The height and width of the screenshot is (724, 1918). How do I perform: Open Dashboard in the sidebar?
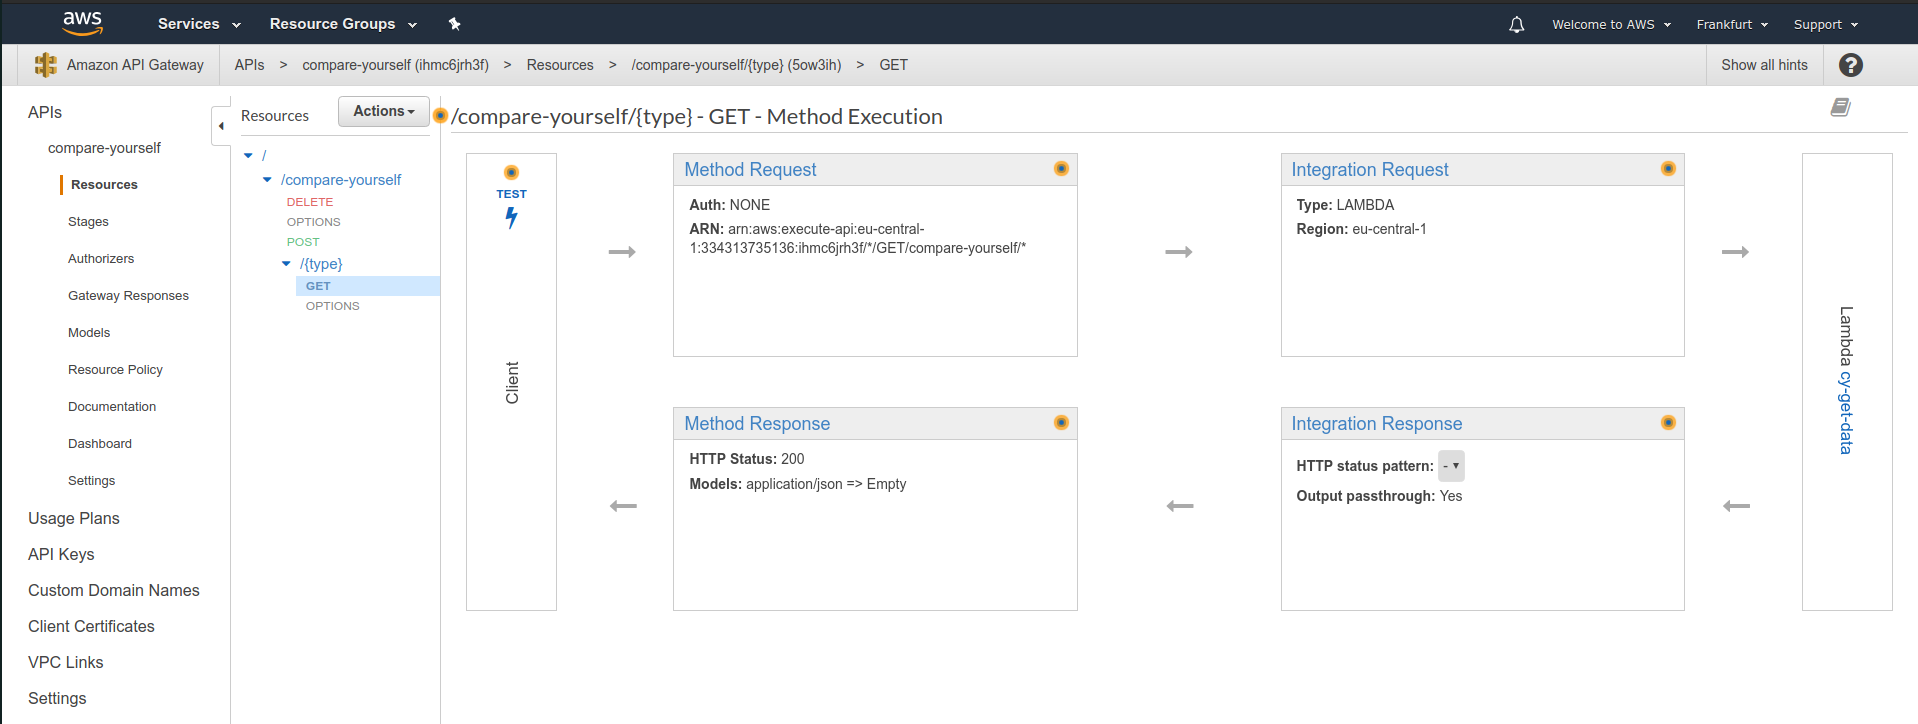tap(100, 444)
